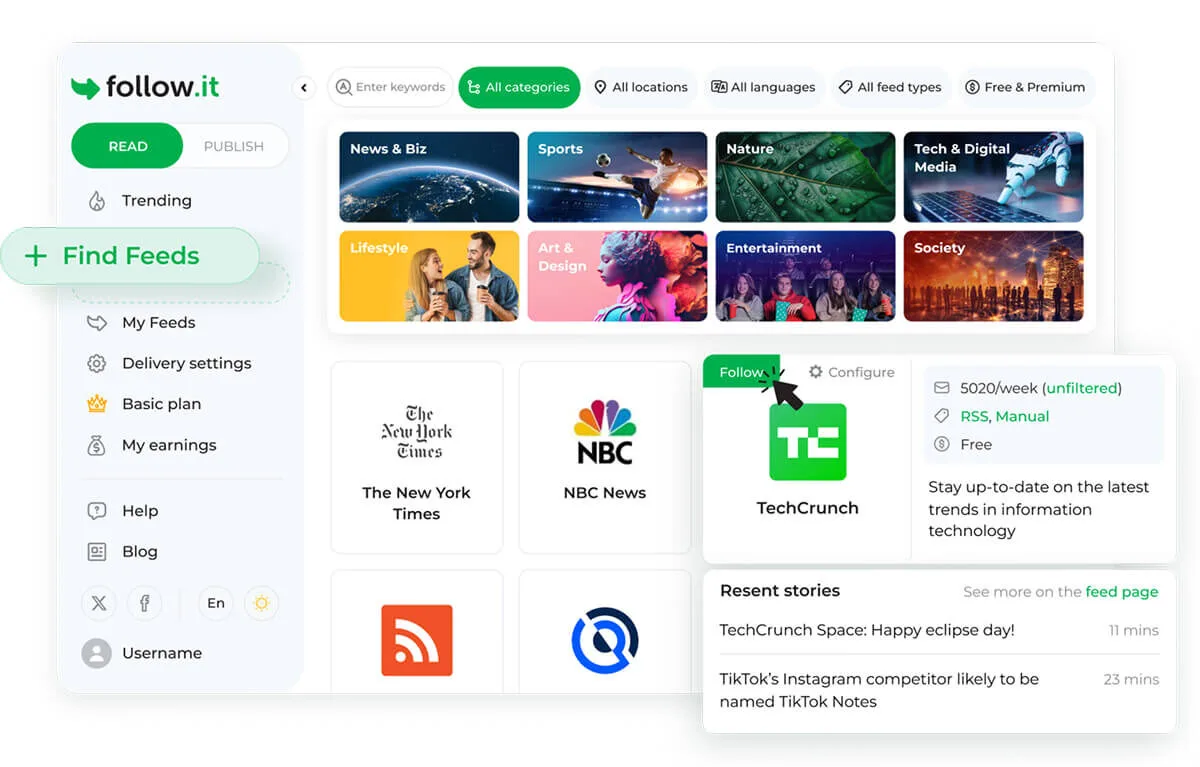Open the Basic plan page
Image resolution: width=1200 pixels, height=767 pixels.
click(161, 404)
